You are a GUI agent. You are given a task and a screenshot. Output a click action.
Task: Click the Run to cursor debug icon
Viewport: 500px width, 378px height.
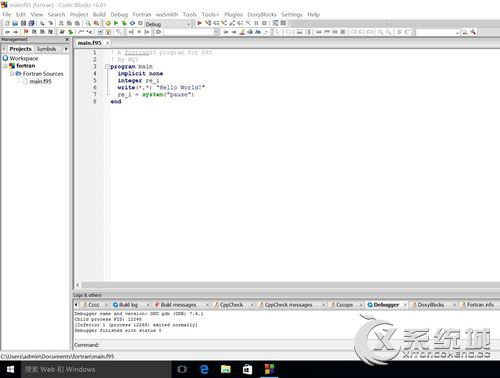coord(208,23)
